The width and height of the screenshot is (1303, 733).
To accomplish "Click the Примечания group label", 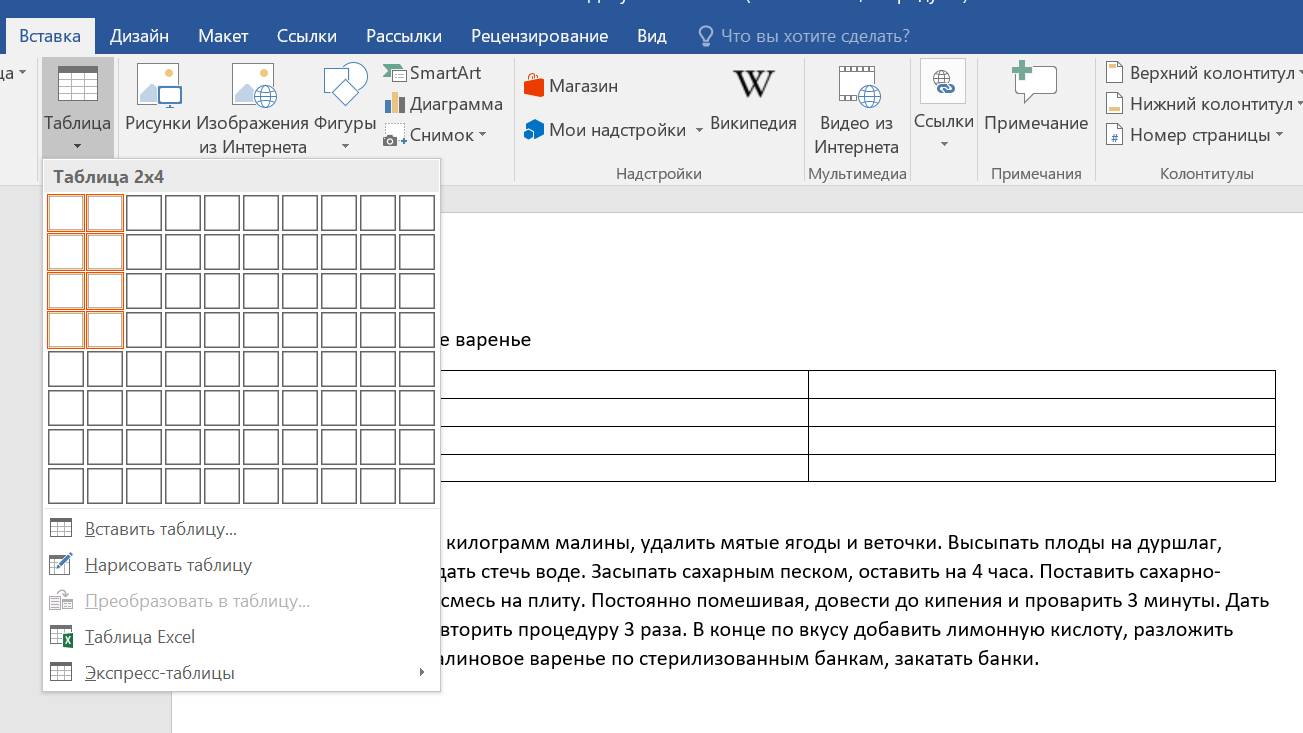I will tap(1036, 174).
